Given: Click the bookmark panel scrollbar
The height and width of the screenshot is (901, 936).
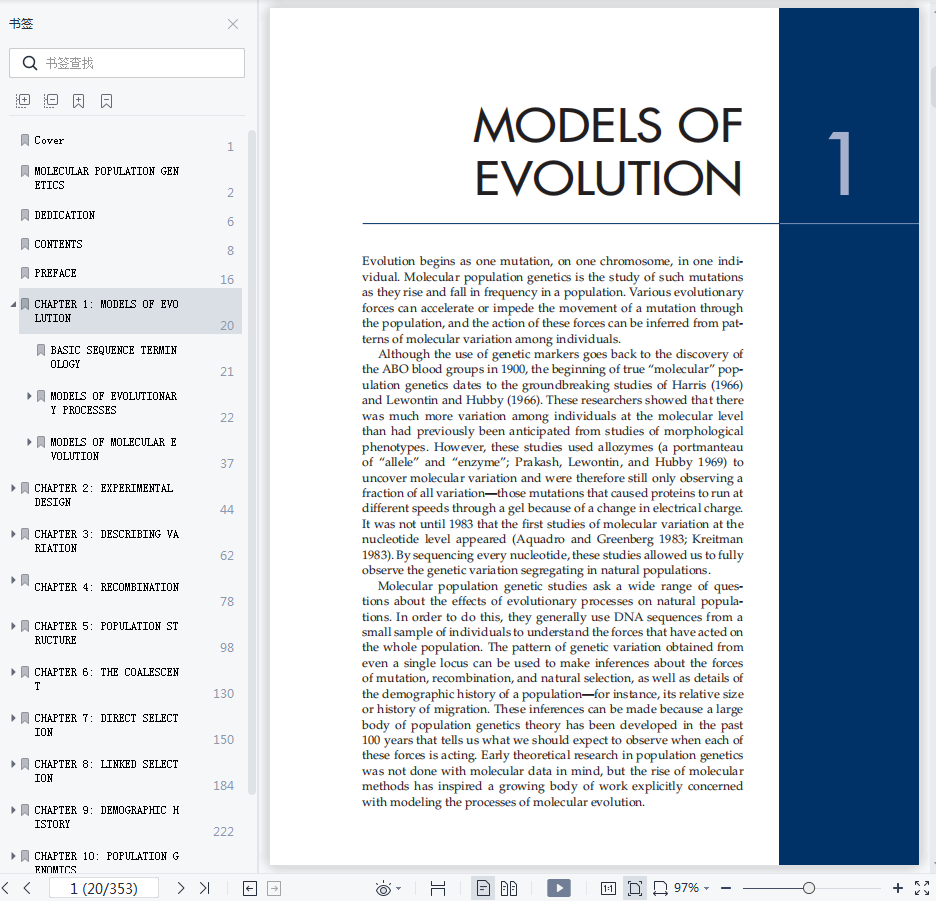Looking at the screenshot, I should pyautogui.click(x=252, y=462).
